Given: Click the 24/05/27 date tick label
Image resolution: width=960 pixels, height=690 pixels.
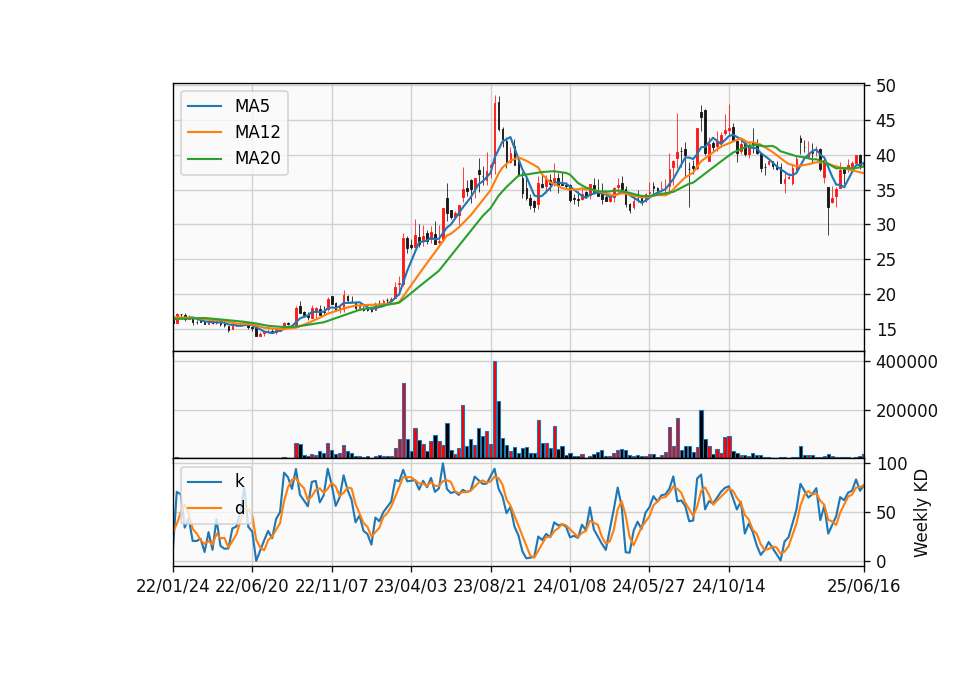Looking at the screenshot, I should point(648,586).
